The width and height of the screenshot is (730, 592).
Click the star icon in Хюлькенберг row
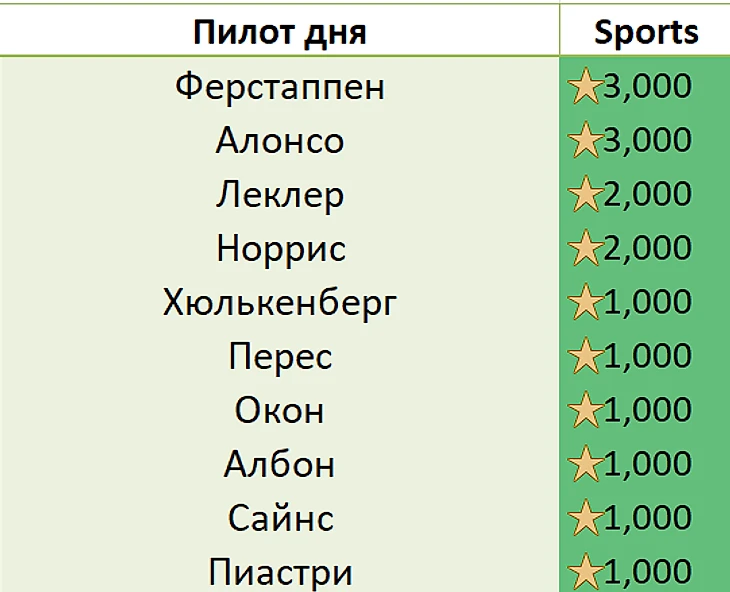tap(583, 303)
